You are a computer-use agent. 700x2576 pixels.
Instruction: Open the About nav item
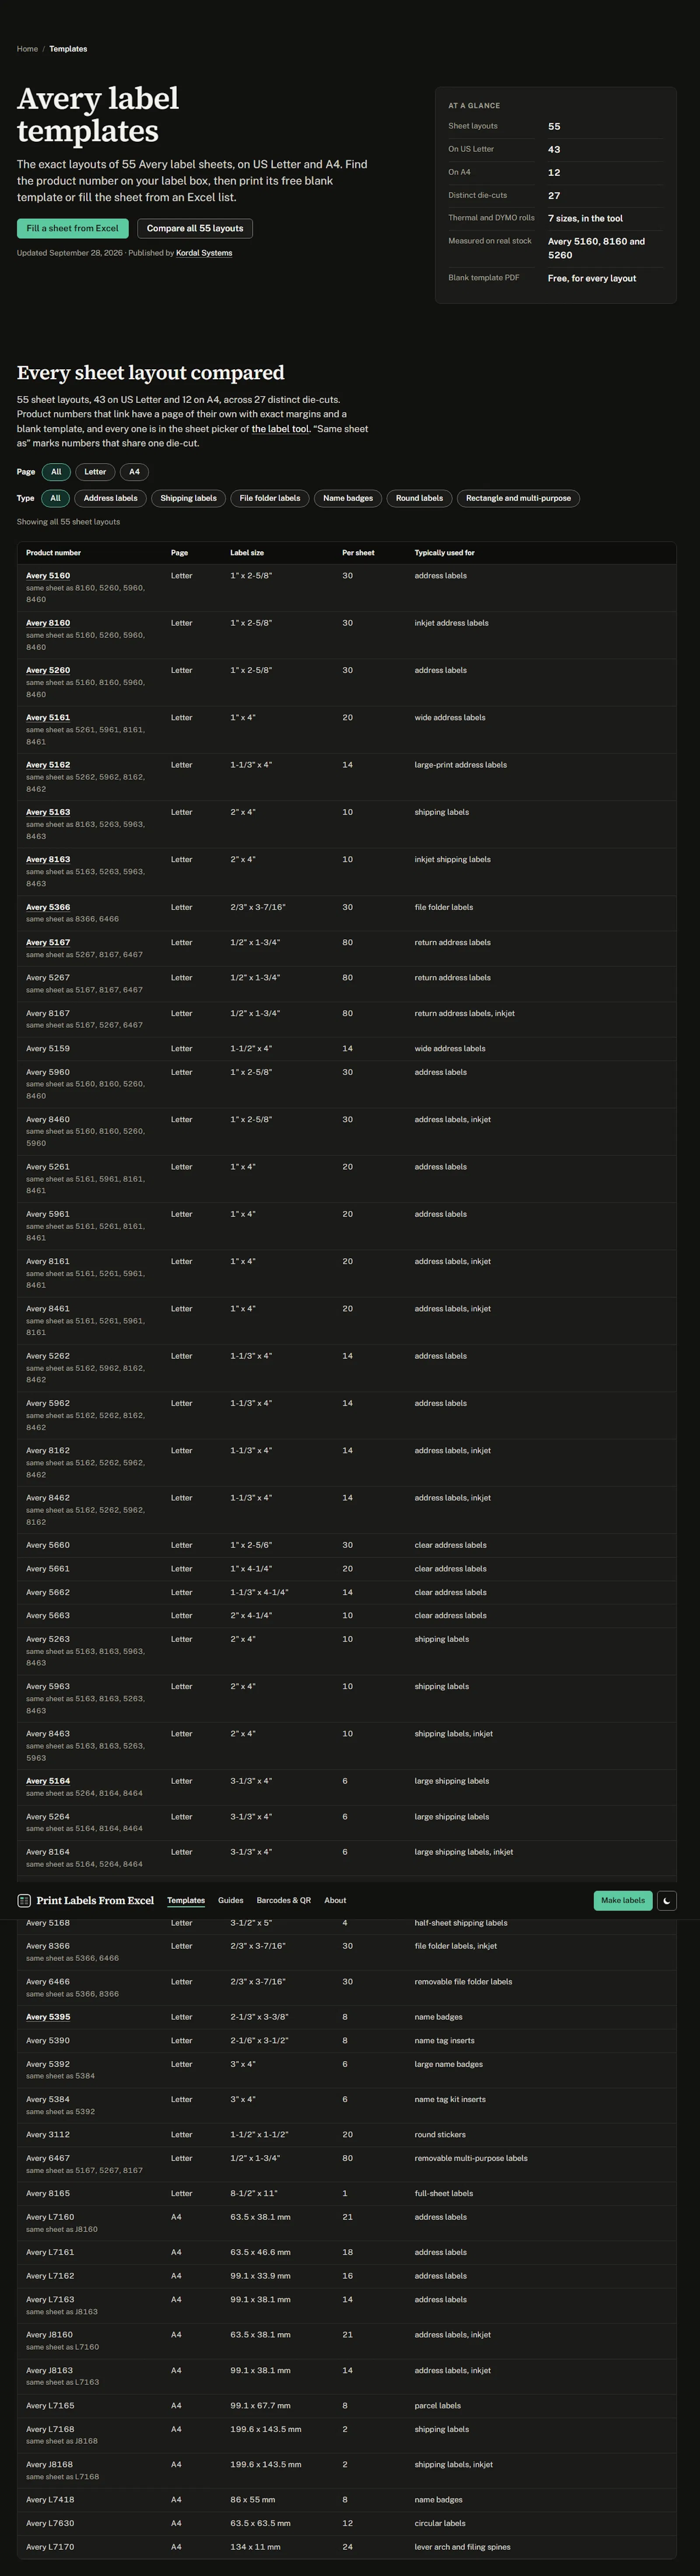335,1900
